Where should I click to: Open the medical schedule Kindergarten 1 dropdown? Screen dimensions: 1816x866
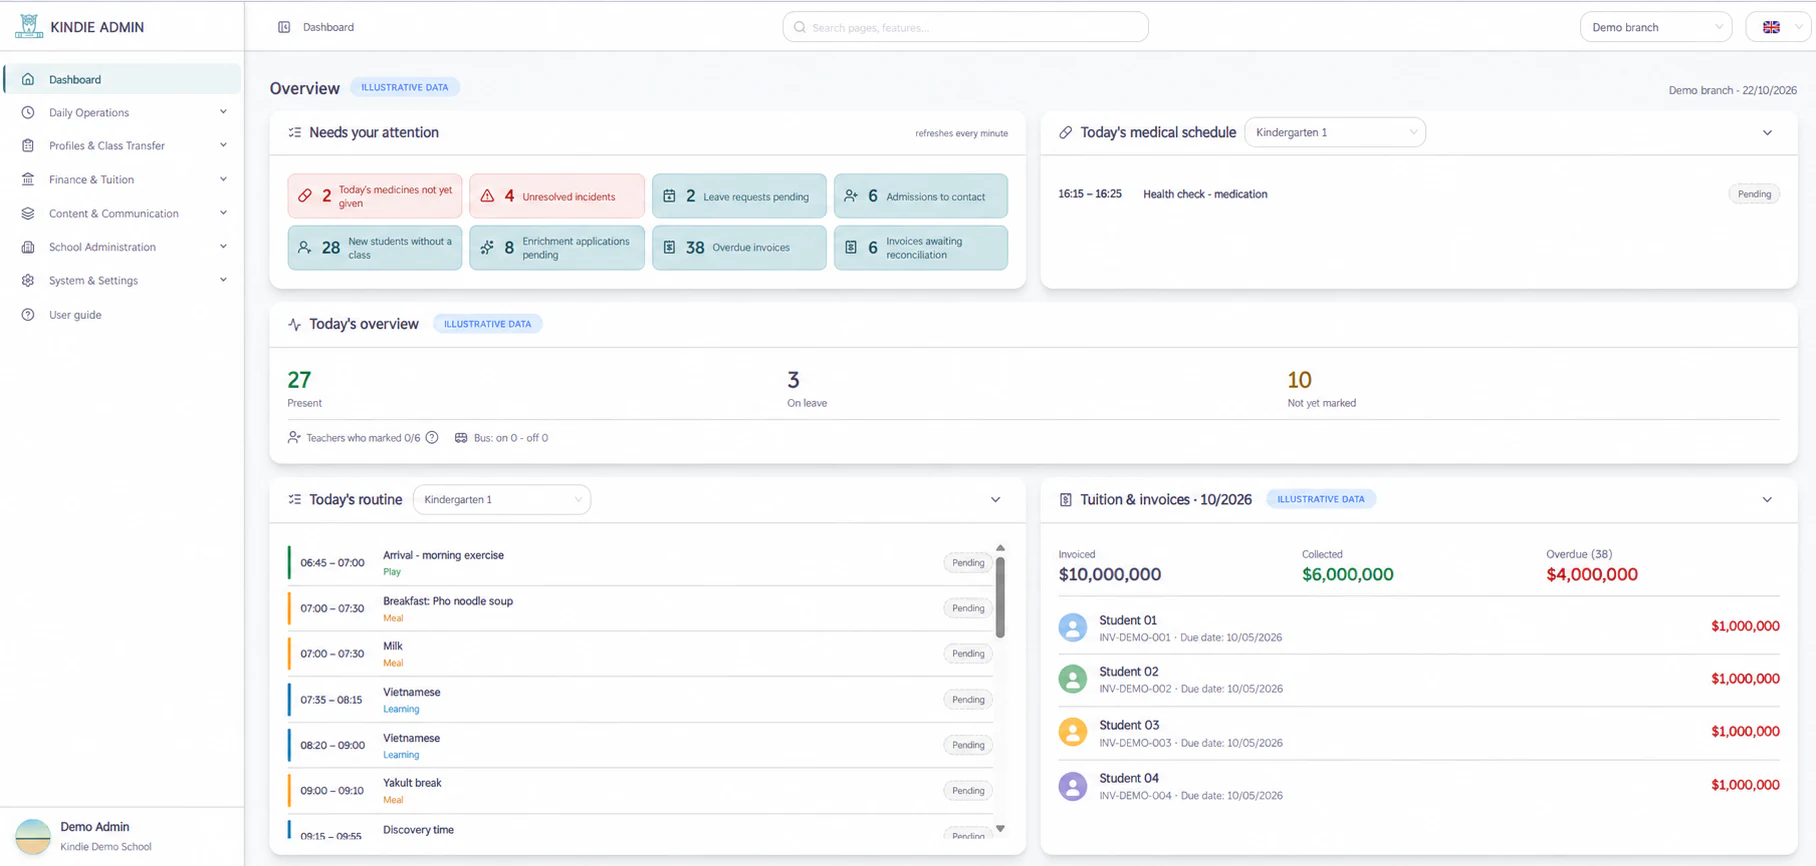tap(1335, 132)
